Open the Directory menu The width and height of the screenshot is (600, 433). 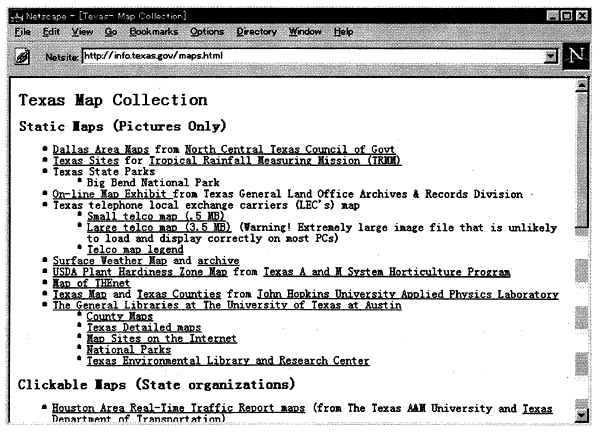256,32
